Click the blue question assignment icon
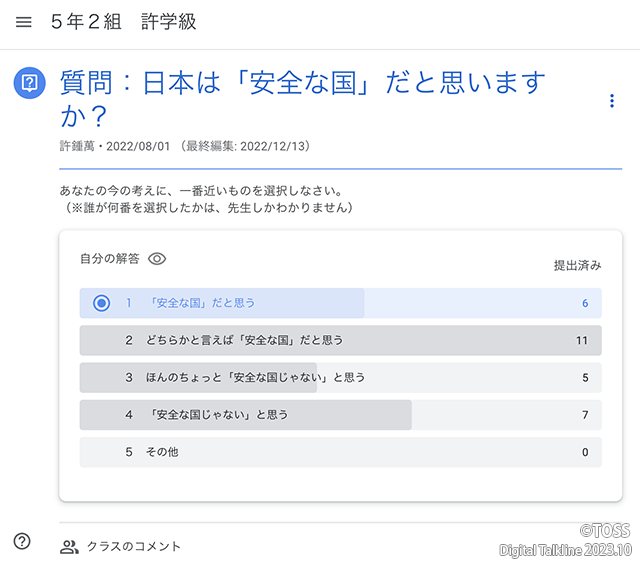640x564 pixels. coord(29,82)
